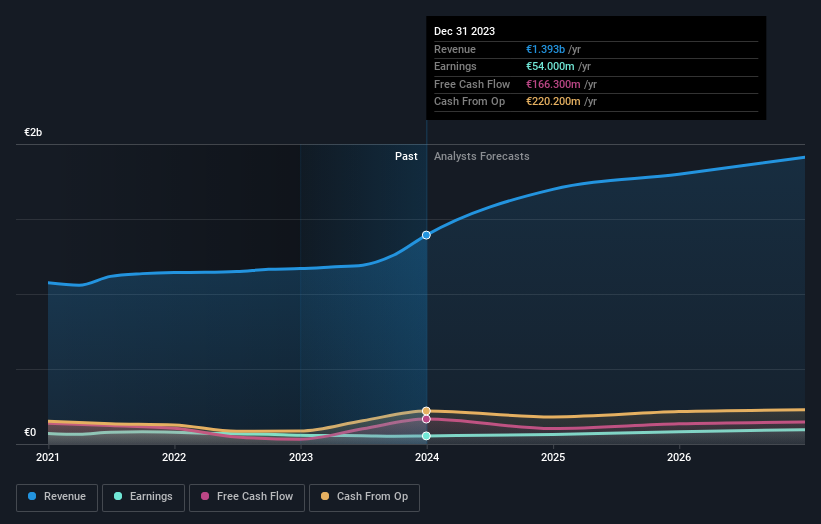Click the 2024 x-axis label
This screenshot has height=524, width=821.
pos(427,457)
